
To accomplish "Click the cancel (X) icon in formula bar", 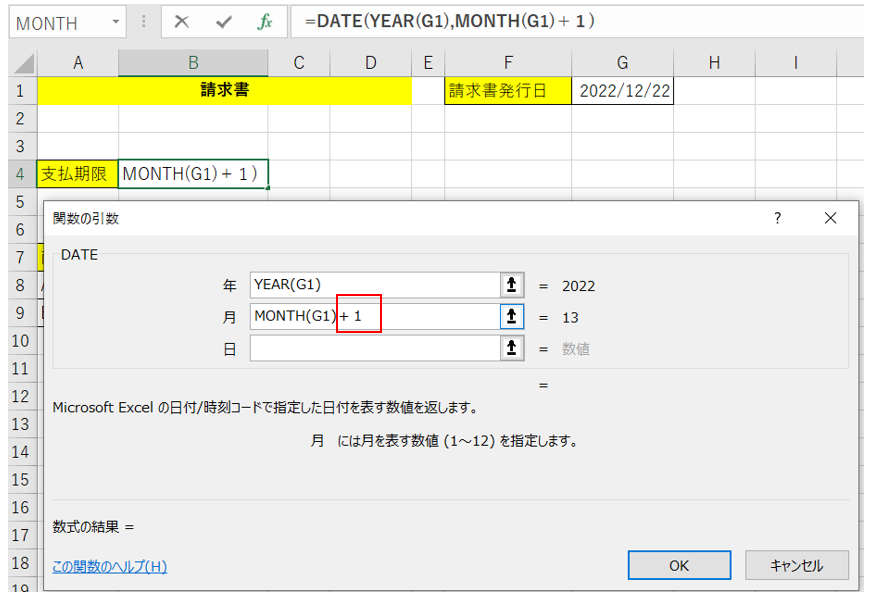I will click(x=182, y=22).
